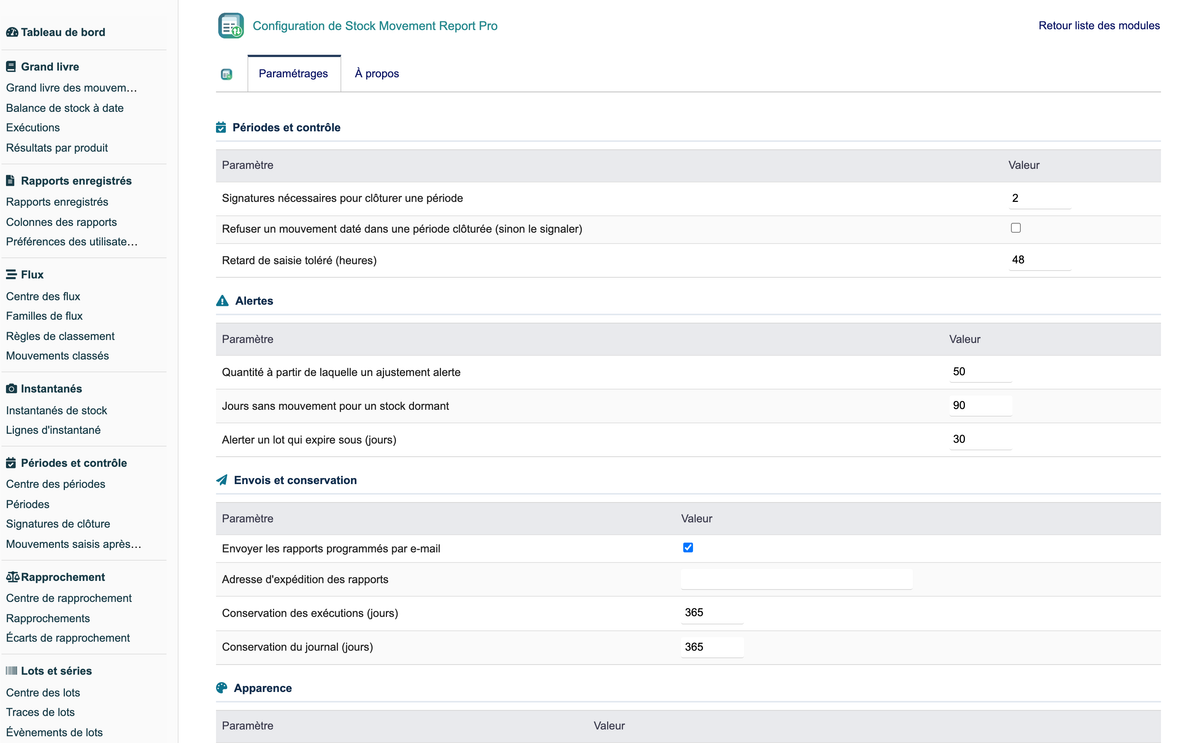This screenshot has width=1200, height=743.
Task: Click the Envois et conservation heading
Action: coord(295,480)
